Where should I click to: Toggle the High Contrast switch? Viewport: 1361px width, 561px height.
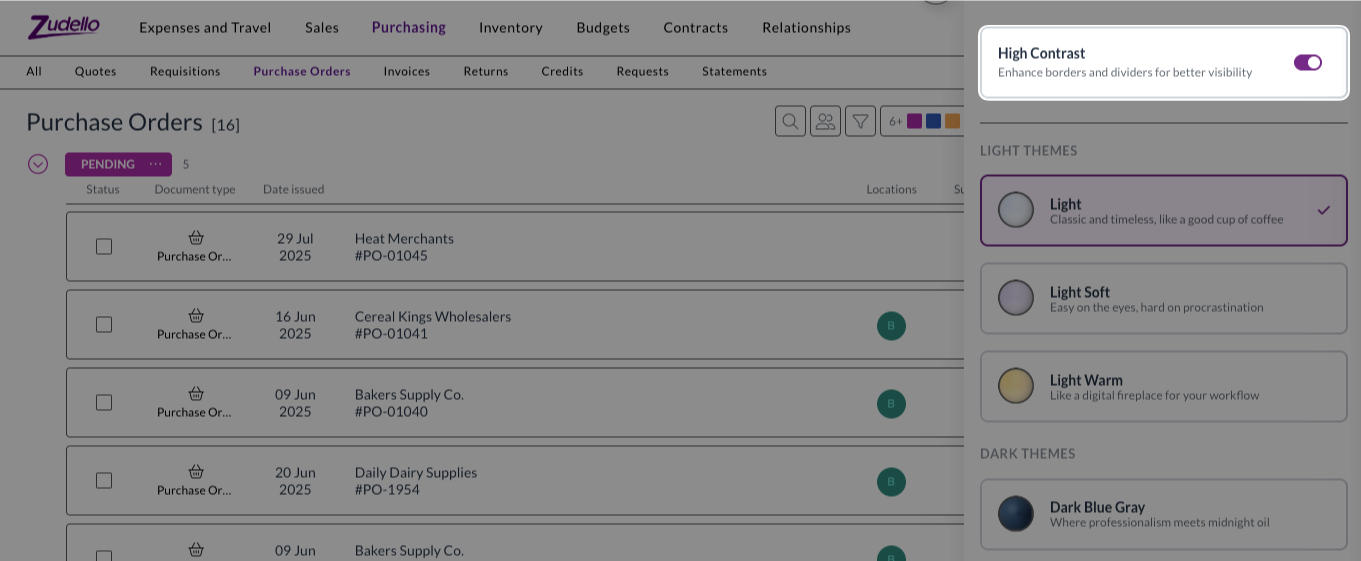pyautogui.click(x=1307, y=62)
